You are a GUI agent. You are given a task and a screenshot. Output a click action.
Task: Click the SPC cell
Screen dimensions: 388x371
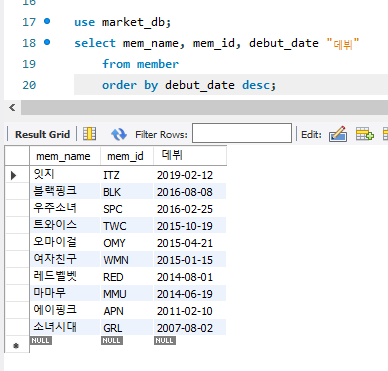tap(127, 209)
